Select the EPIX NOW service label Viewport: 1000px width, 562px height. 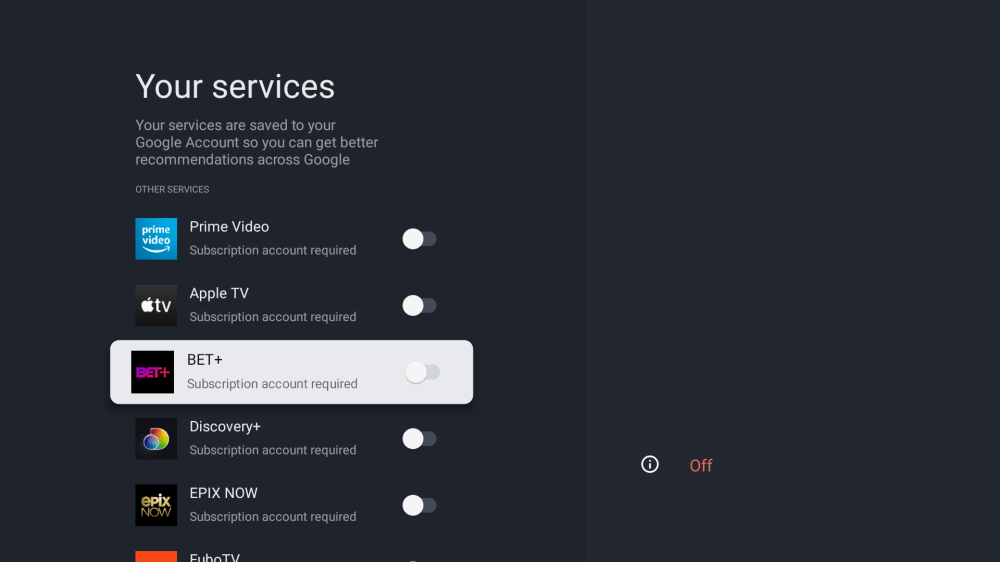[x=224, y=493]
